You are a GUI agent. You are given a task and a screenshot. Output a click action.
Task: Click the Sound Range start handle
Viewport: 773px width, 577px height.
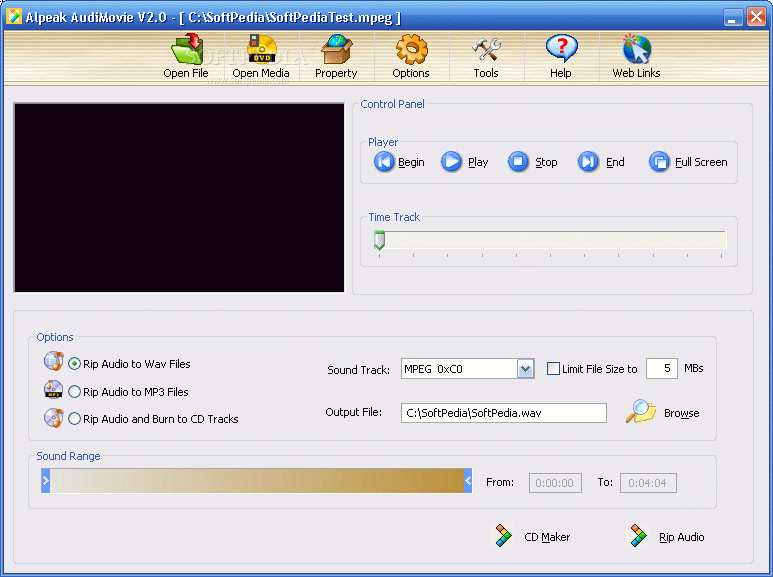pyautogui.click(x=45, y=481)
